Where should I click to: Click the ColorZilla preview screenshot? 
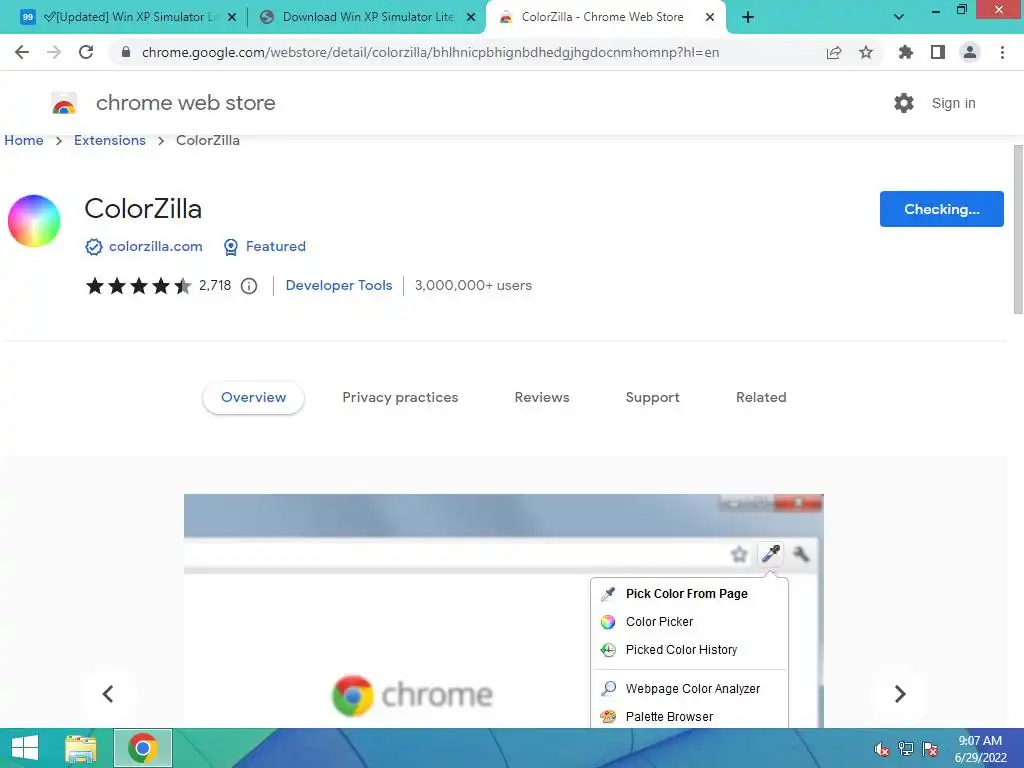tap(504, 611)
